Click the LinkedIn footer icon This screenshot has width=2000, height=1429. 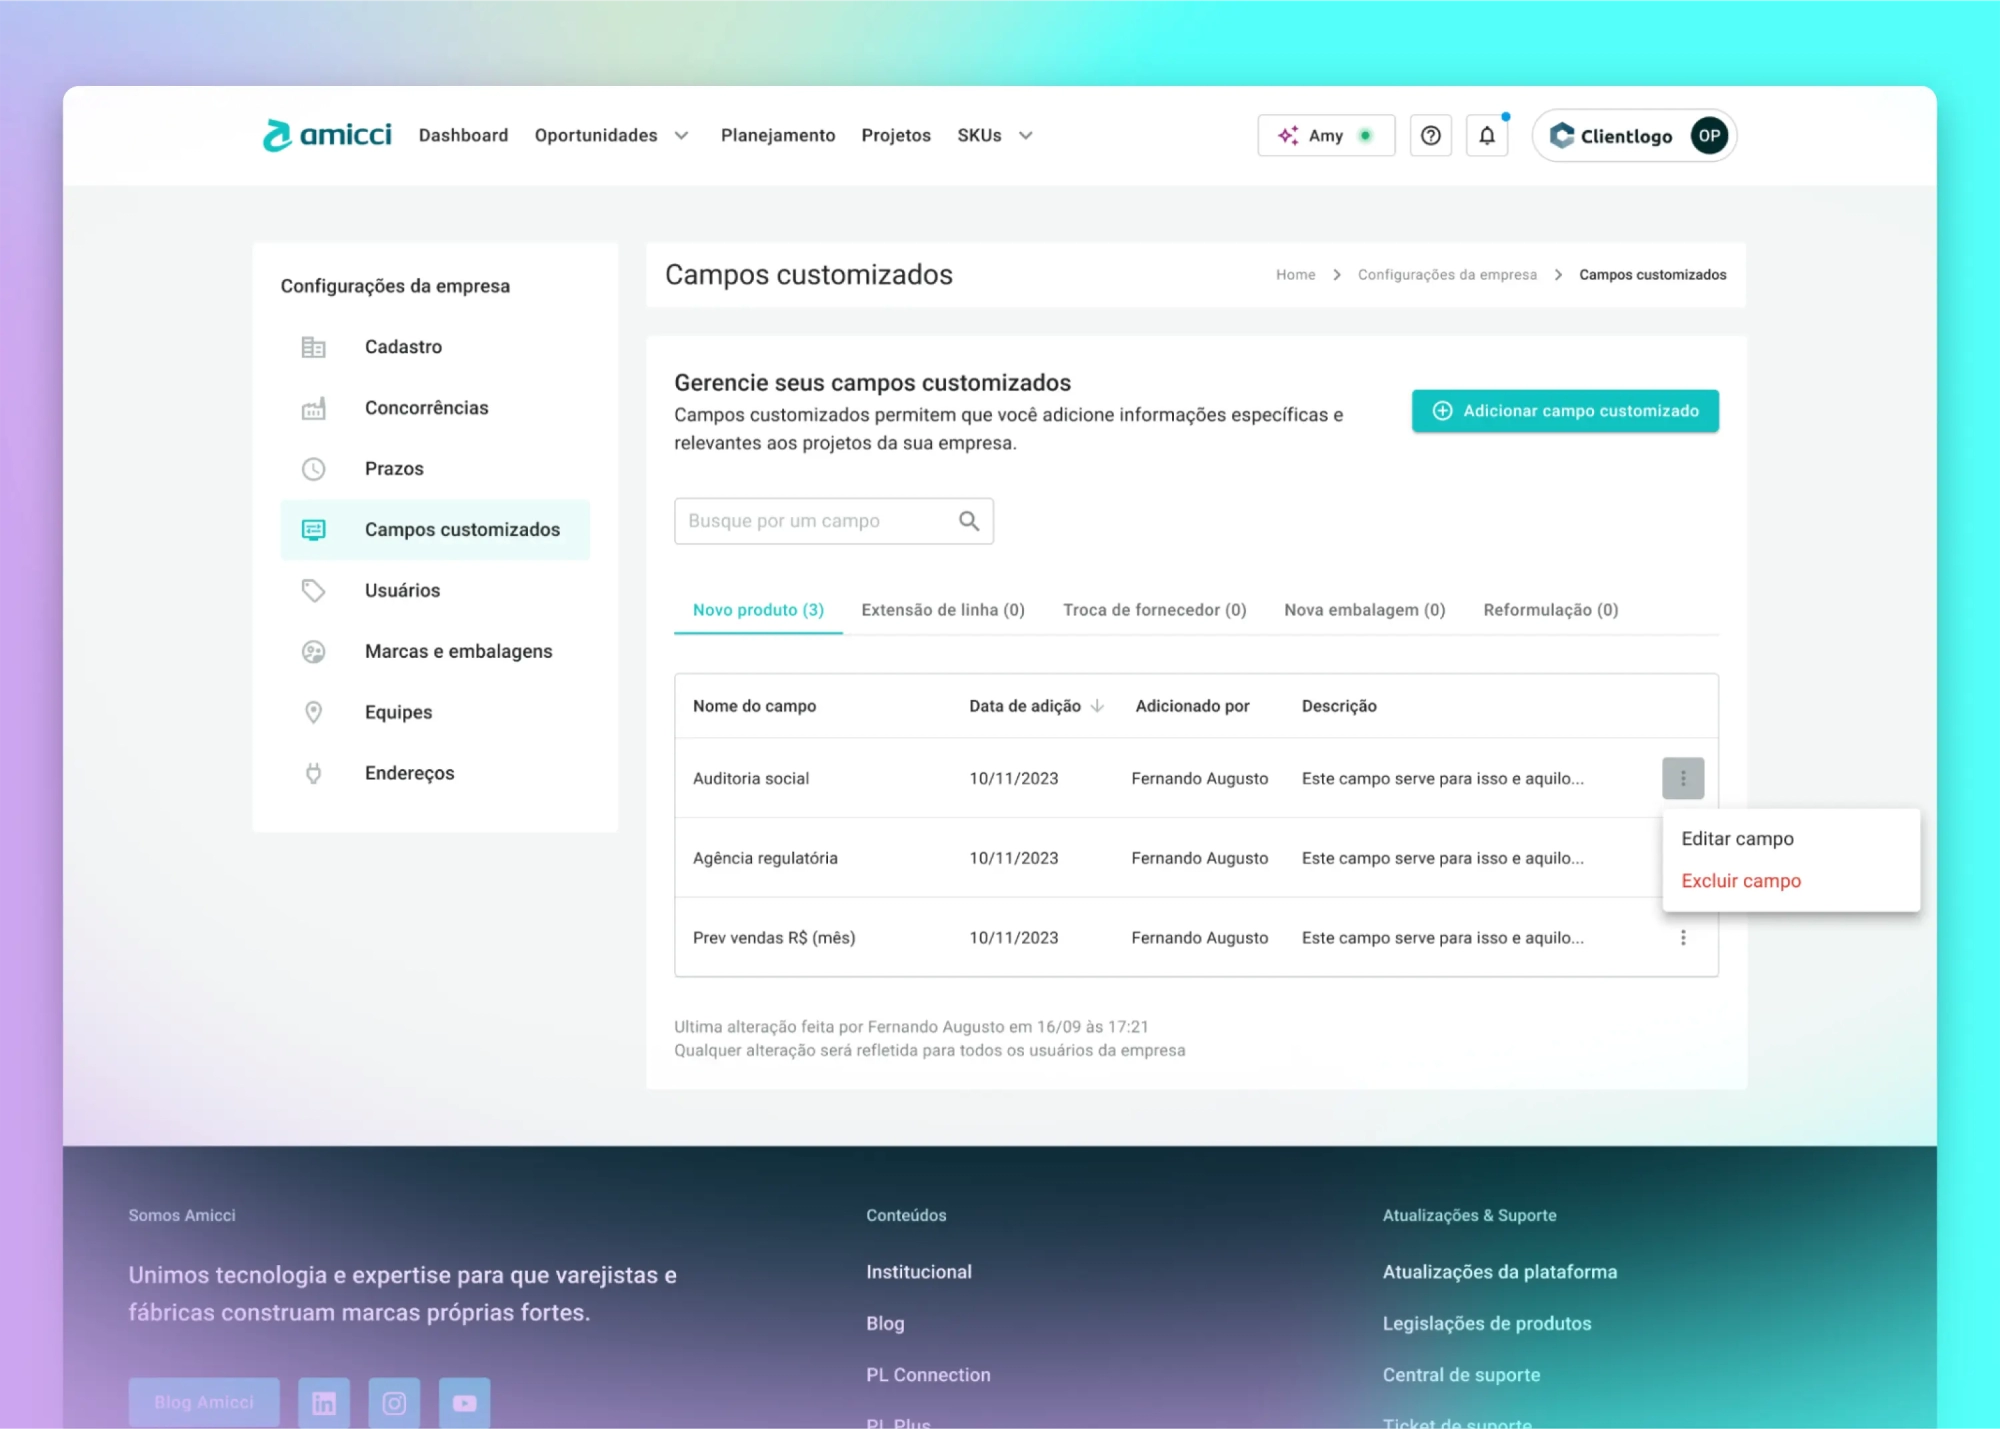(x=324, y=1403)
